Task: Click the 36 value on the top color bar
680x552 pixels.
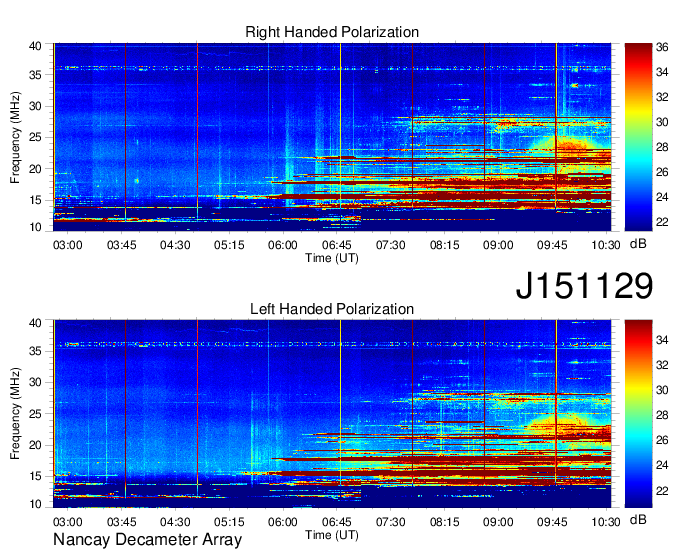Action: 662,47
